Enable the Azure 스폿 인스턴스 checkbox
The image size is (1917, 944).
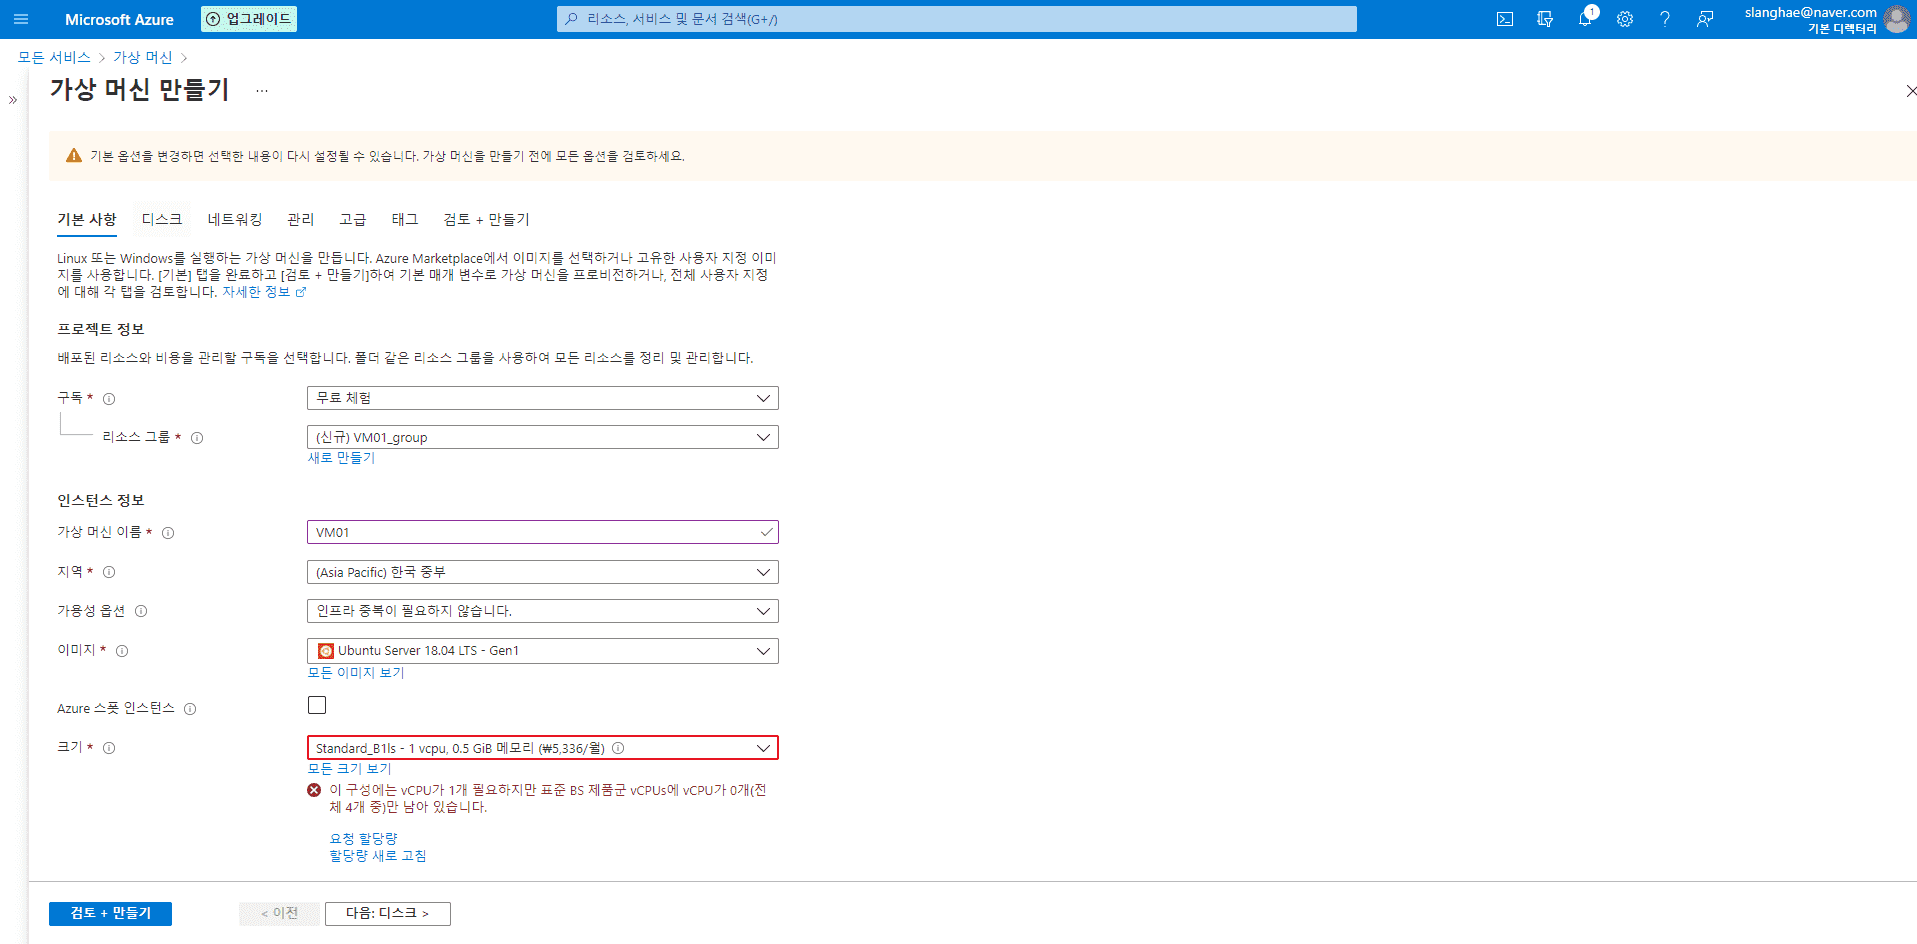click(x=317, y=705)
